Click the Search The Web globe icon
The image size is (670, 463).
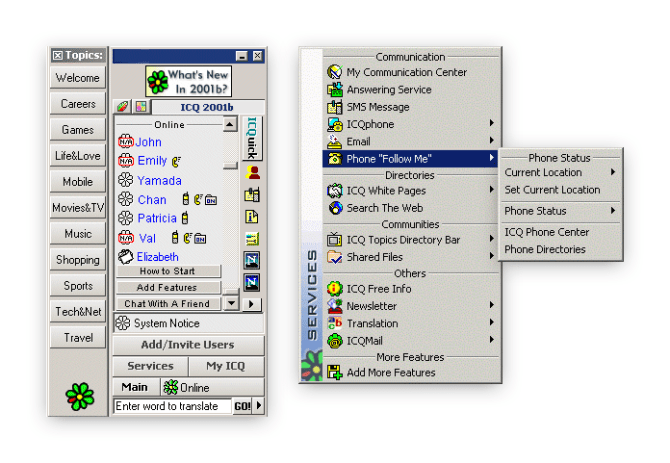point(335,208)
